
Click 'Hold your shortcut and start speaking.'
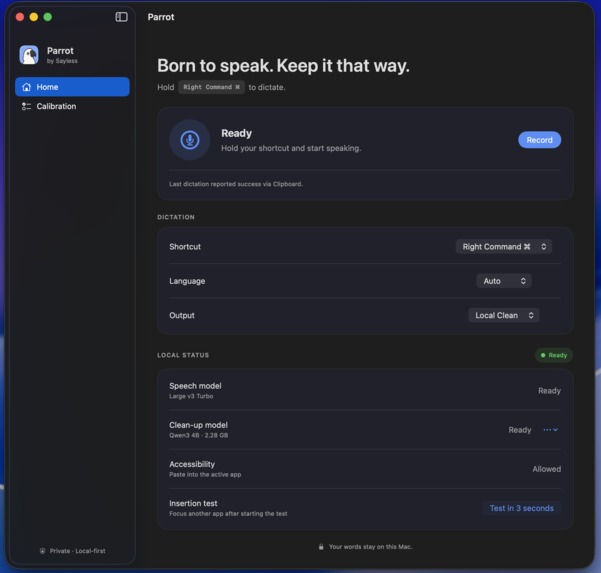291,148
